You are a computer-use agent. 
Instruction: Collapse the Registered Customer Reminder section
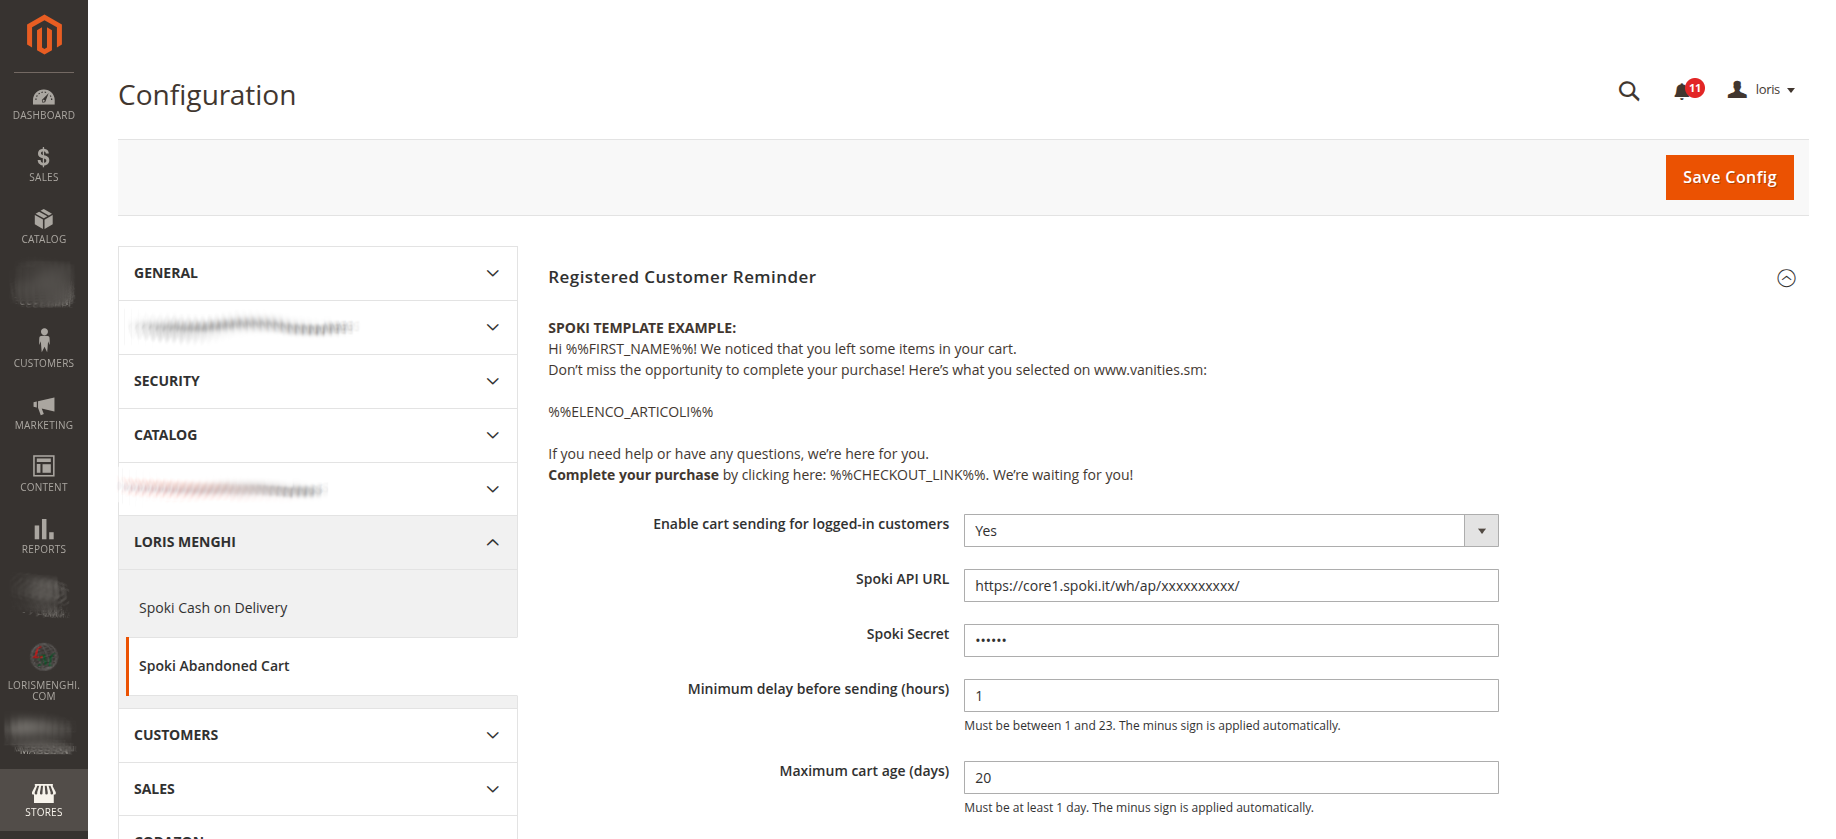(1786, 278)
